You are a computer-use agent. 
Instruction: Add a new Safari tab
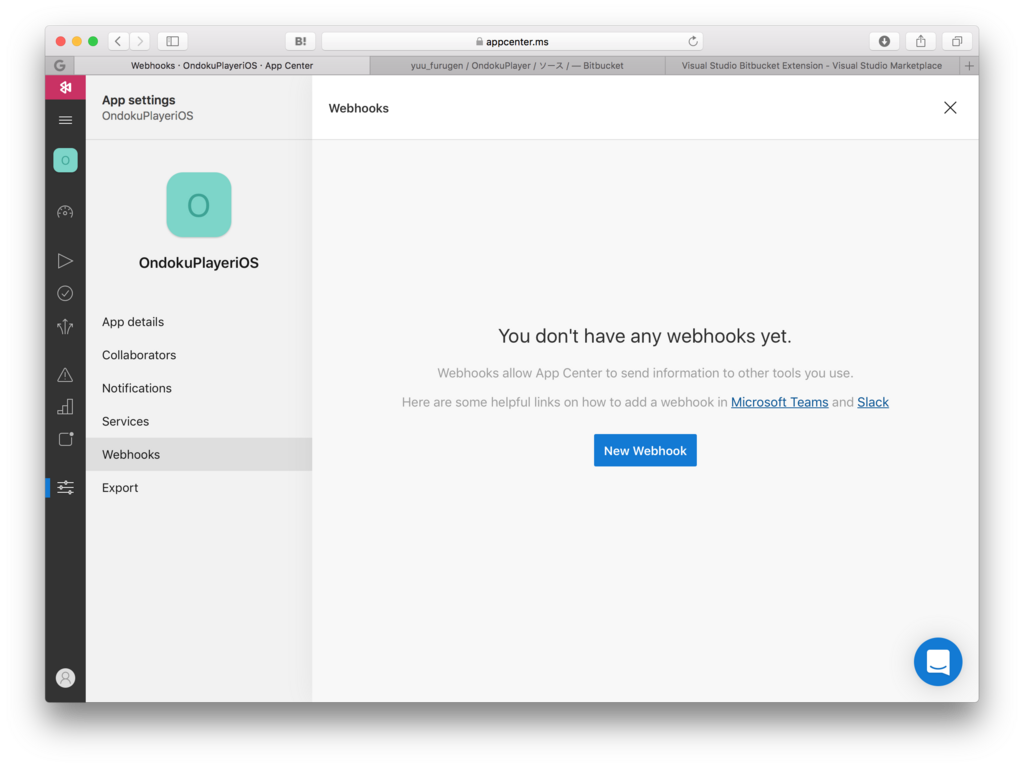tap(969, 65)
